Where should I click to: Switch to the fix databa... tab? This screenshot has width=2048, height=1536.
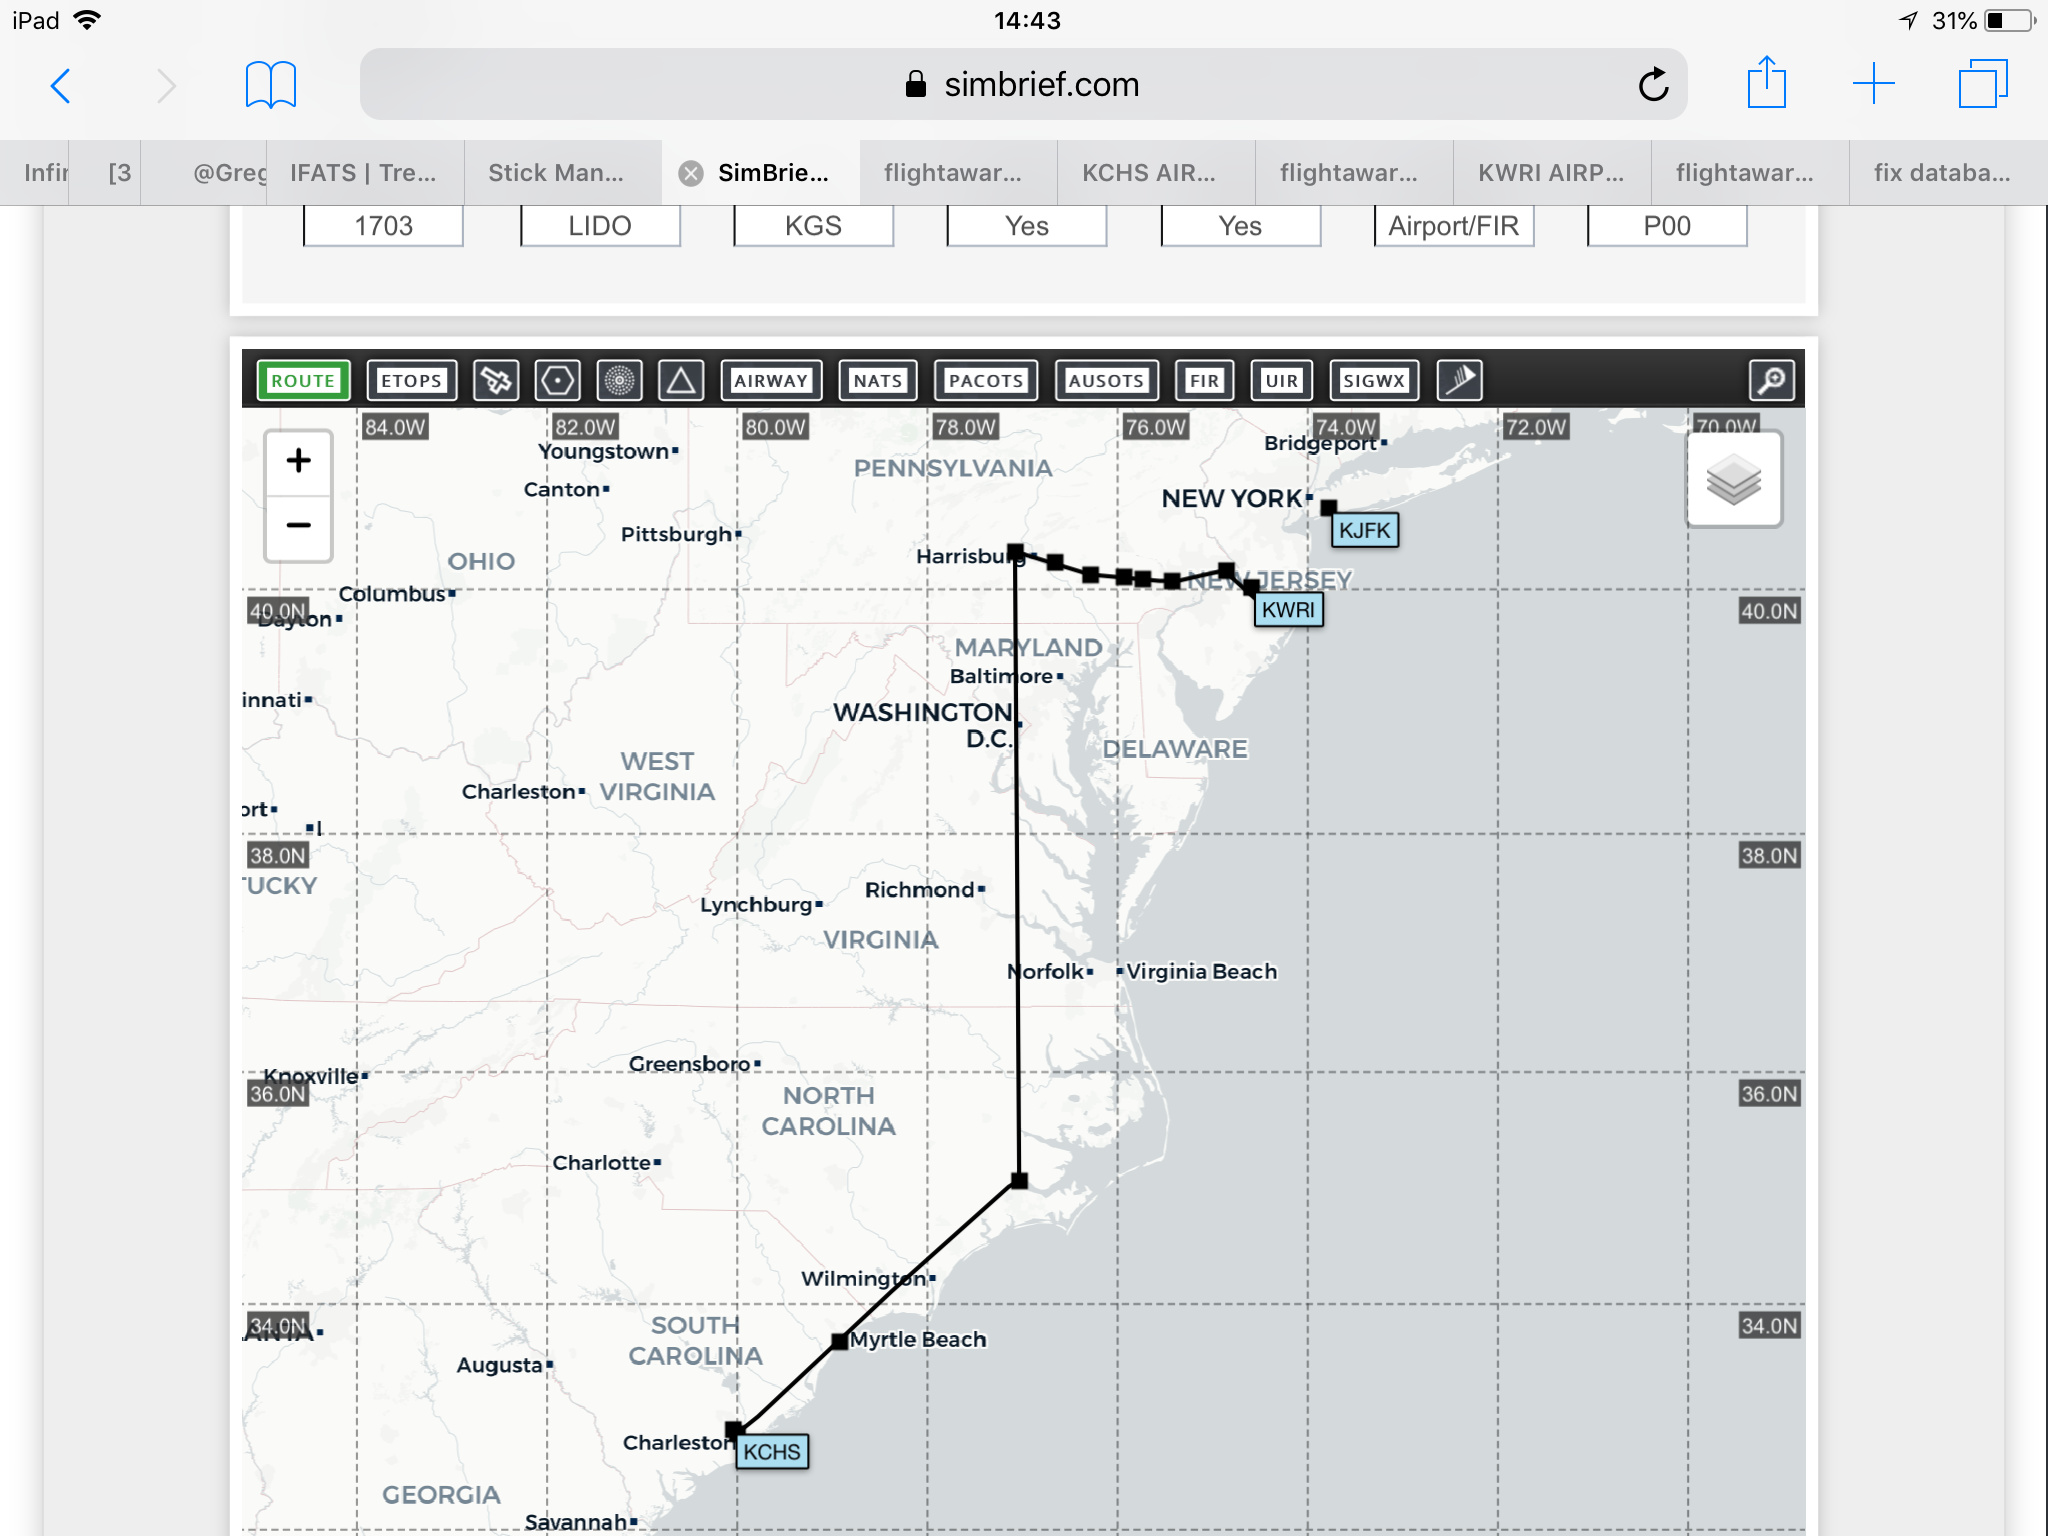point(1941,173)
